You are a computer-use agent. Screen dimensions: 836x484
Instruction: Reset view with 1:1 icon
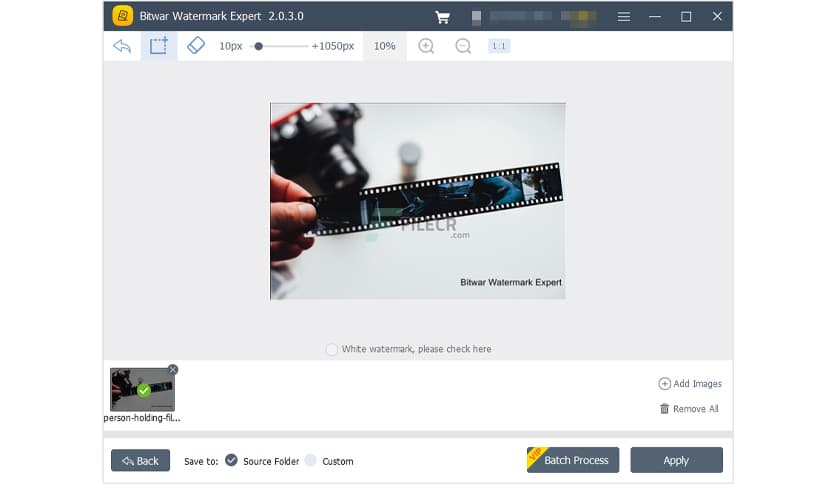click(499, 46)
